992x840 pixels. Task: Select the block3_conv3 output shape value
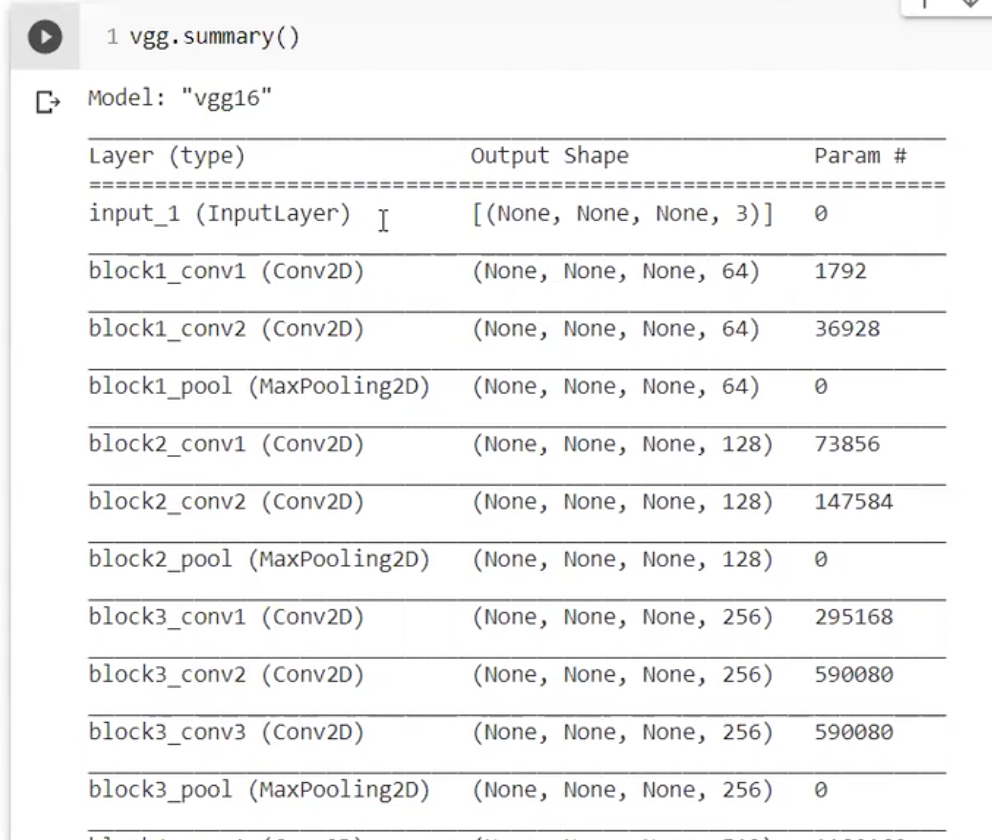click(623, 732)
